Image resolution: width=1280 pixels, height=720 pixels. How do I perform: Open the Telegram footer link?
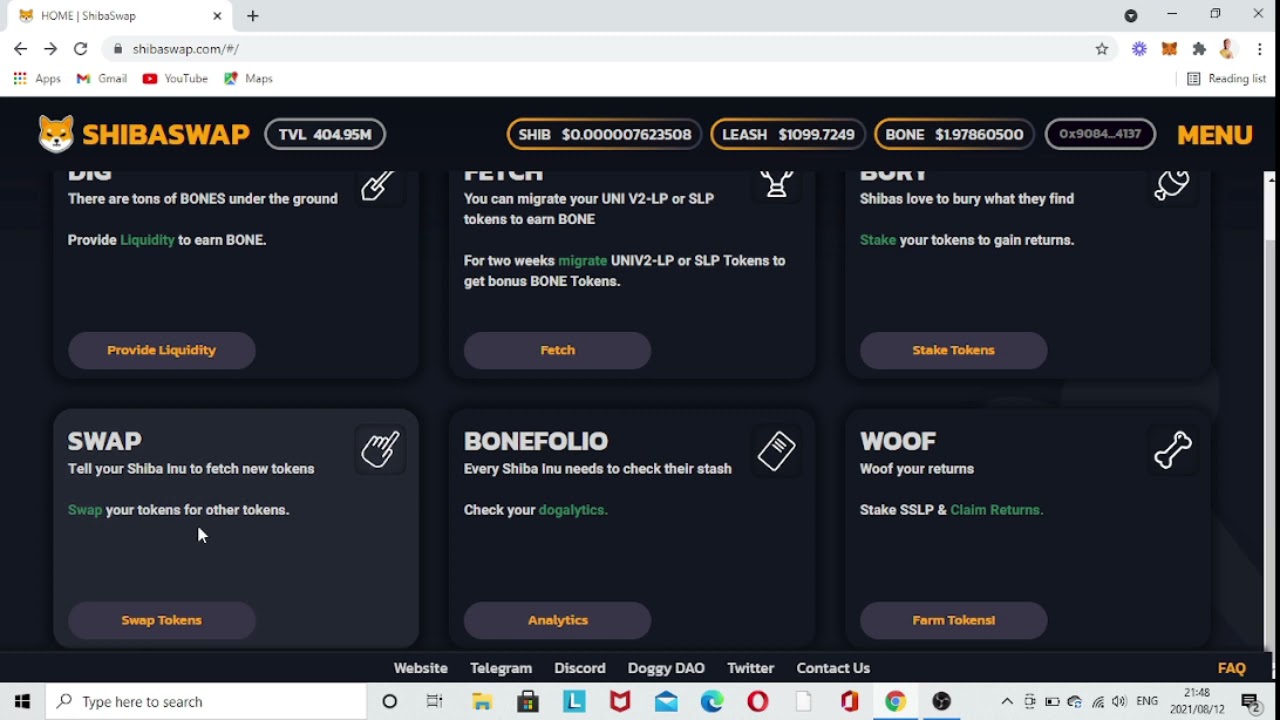pyautogui.click(x=501, y=668)
